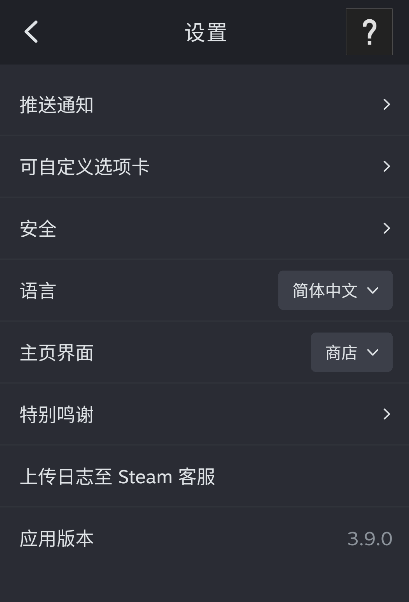
Task: Open the 安全 settings page
Action: tap(204, 228)
